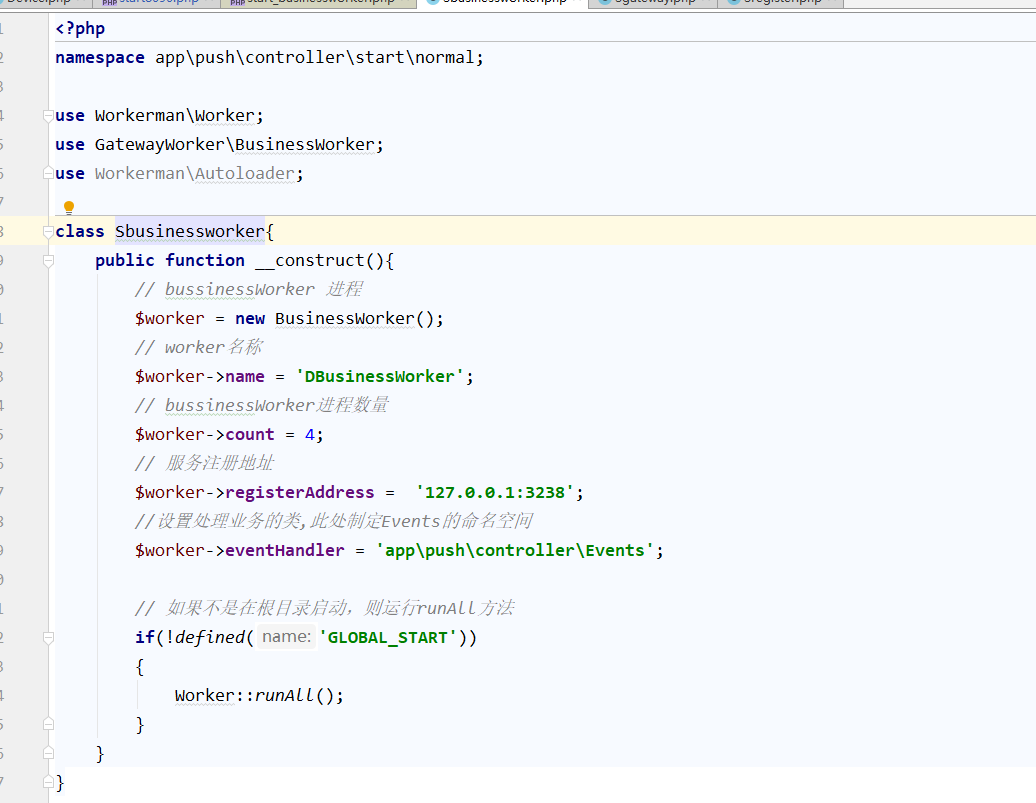Collapse the use imports block
Image resolution: width=1036 pixels, height=803 pixels.
click(x=48, y=116)
